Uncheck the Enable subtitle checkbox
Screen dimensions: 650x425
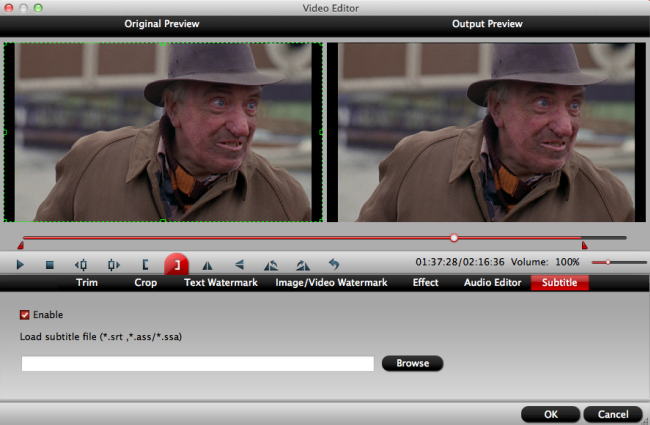click(x=24, y=315)
